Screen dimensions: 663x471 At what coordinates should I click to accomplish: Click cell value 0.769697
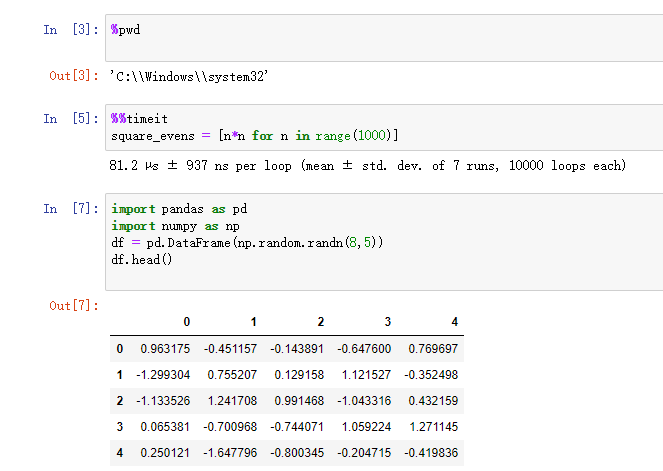pyautogui.click(x=433, y=349)
